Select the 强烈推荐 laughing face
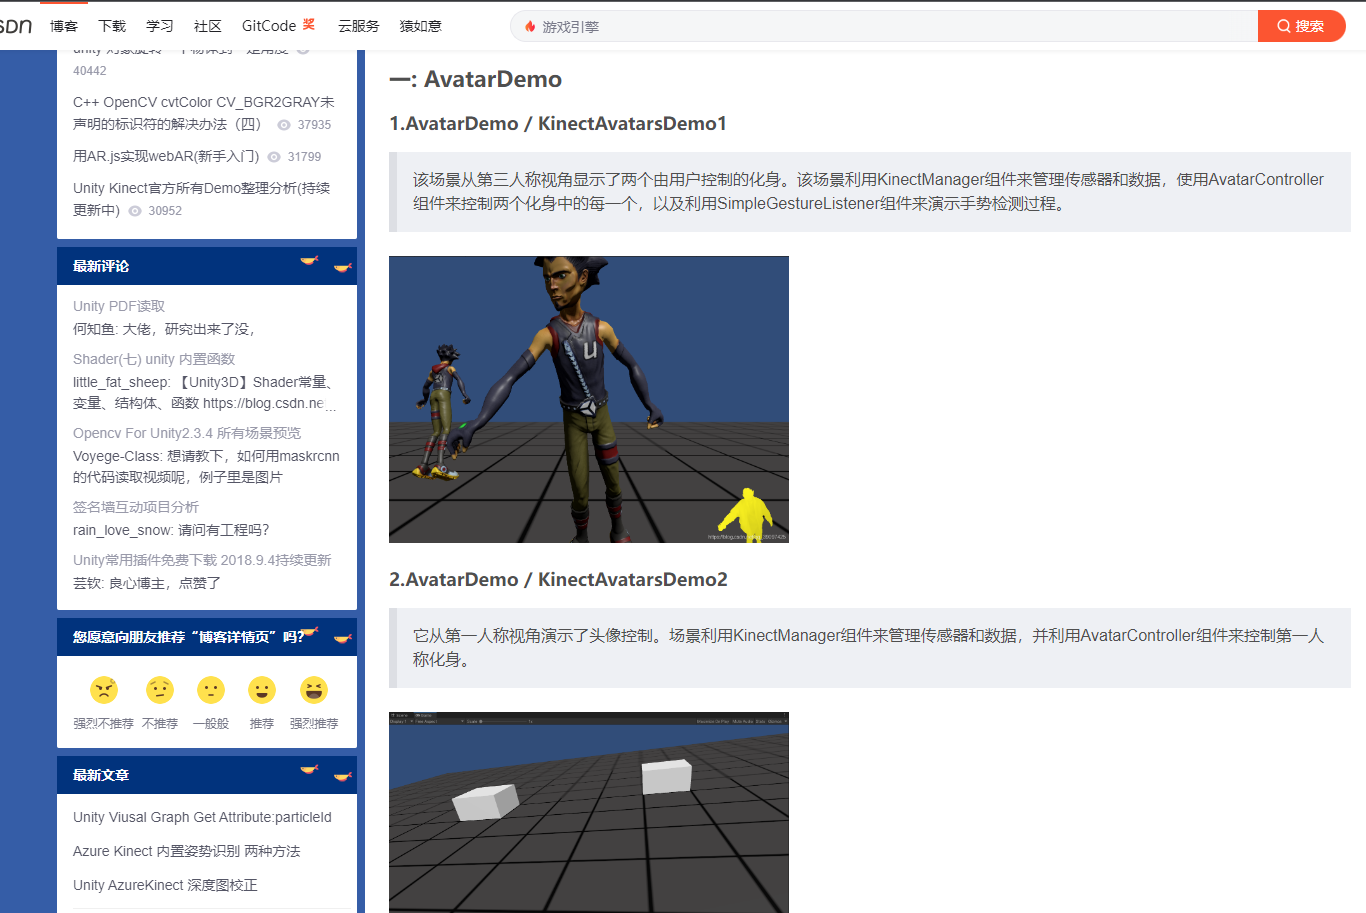Viewport: 1366px width, 913px height. point(314,690)
